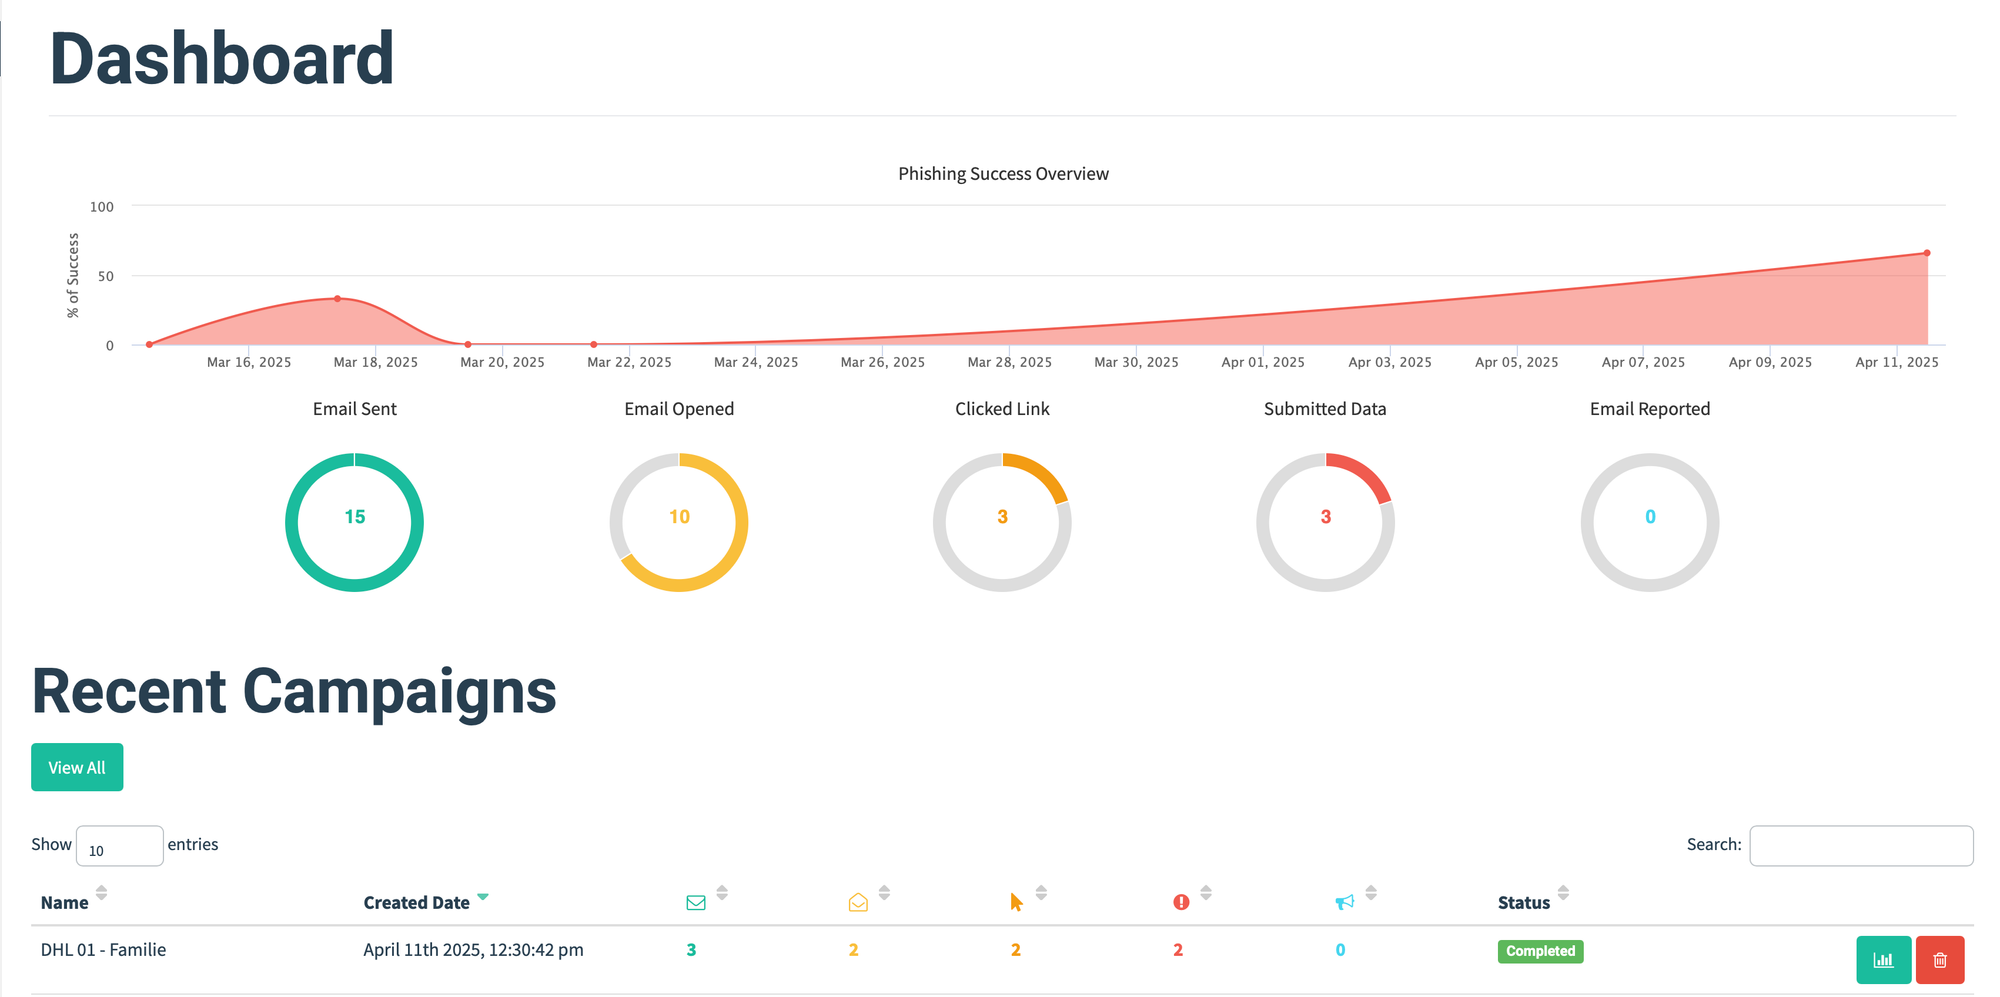
Task: Click the Email Sent donut chart
Action: click(354, 522)
